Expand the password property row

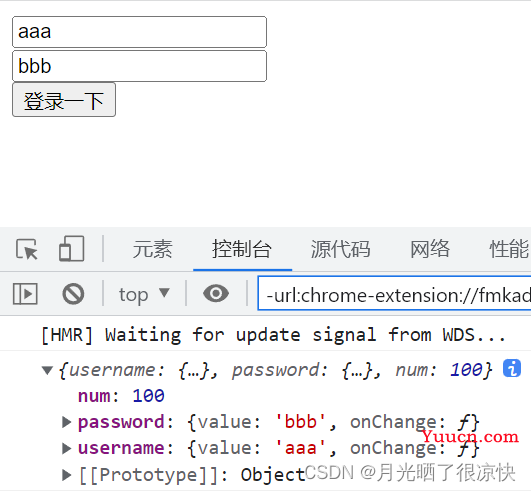pos(67,422)
